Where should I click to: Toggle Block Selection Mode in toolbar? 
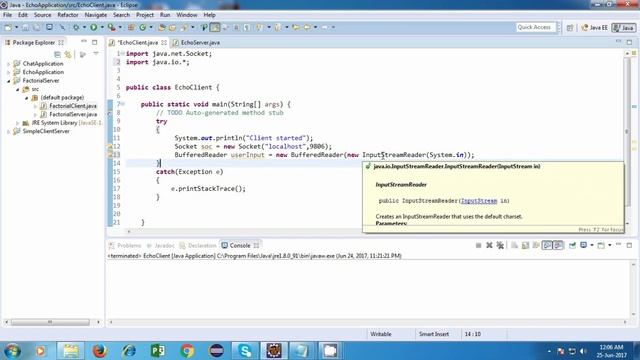[236, 27]
